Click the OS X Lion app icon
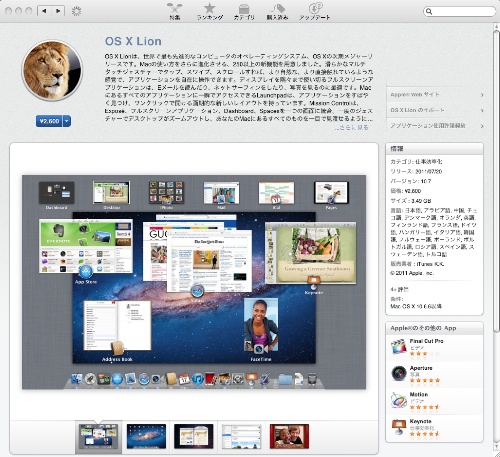 pyautogui.click(x=52, y=70)
